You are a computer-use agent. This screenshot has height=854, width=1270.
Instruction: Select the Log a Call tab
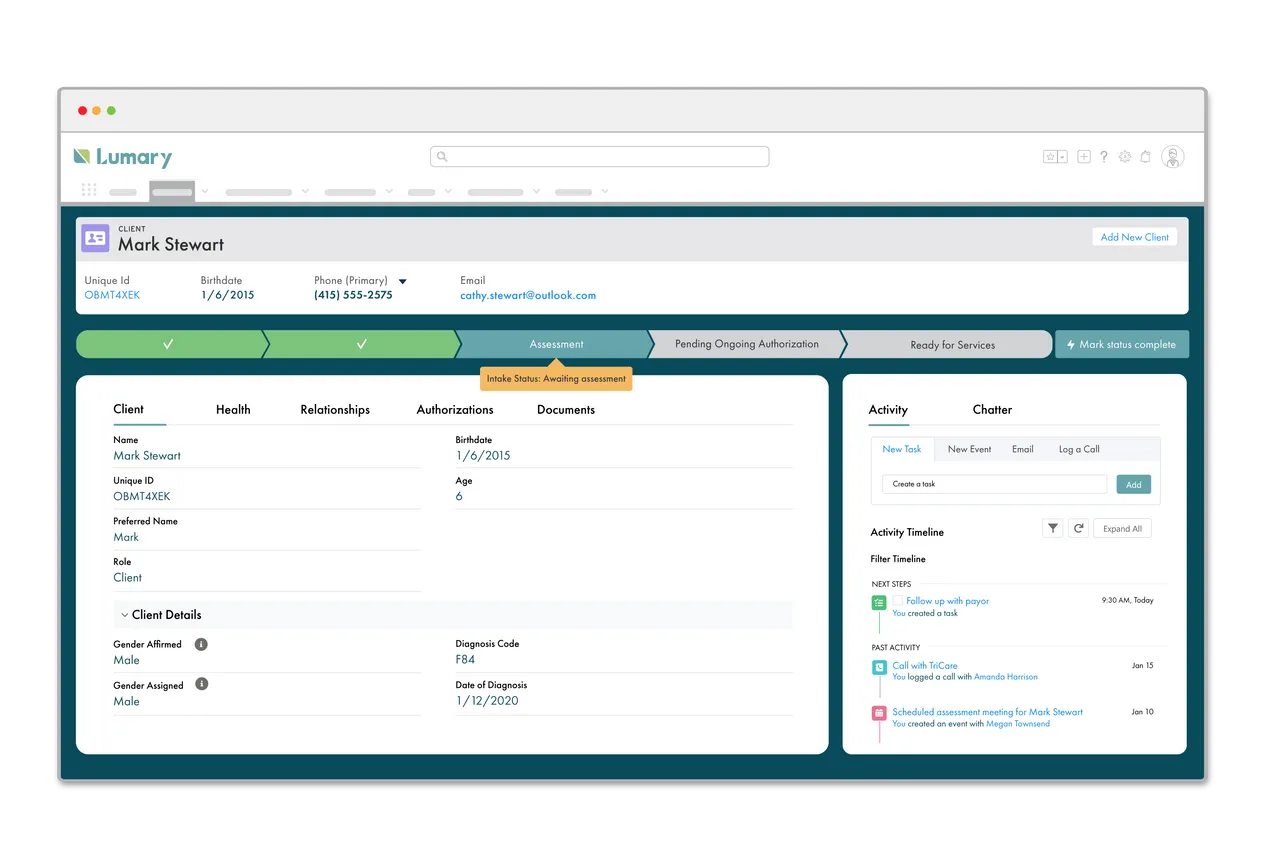click(x=1079, y=450)
